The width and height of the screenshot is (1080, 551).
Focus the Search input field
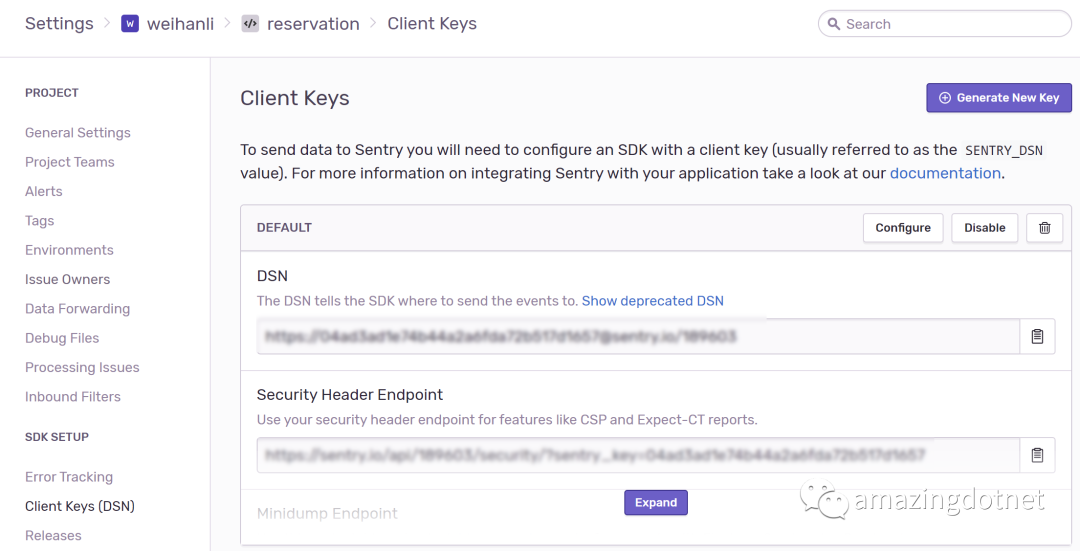pyautogui.click(x=950, y=24)
